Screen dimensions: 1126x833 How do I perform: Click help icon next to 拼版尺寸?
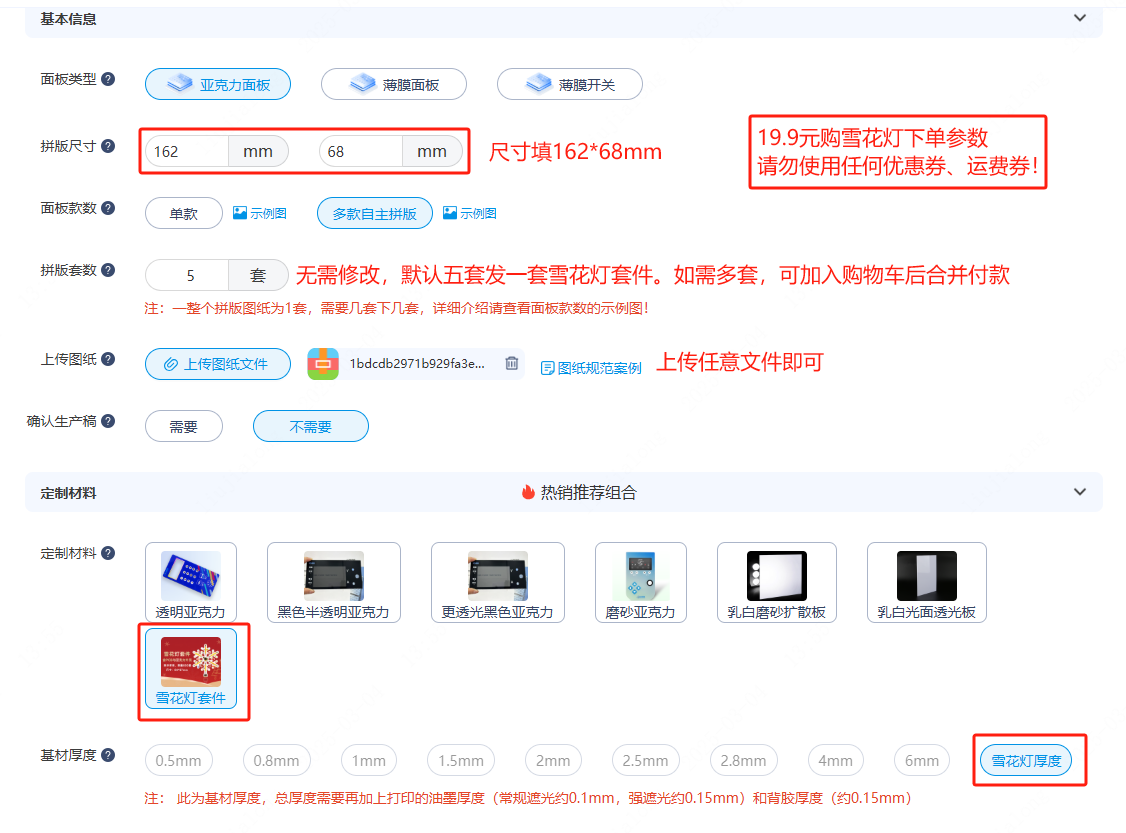click(108, 146)
